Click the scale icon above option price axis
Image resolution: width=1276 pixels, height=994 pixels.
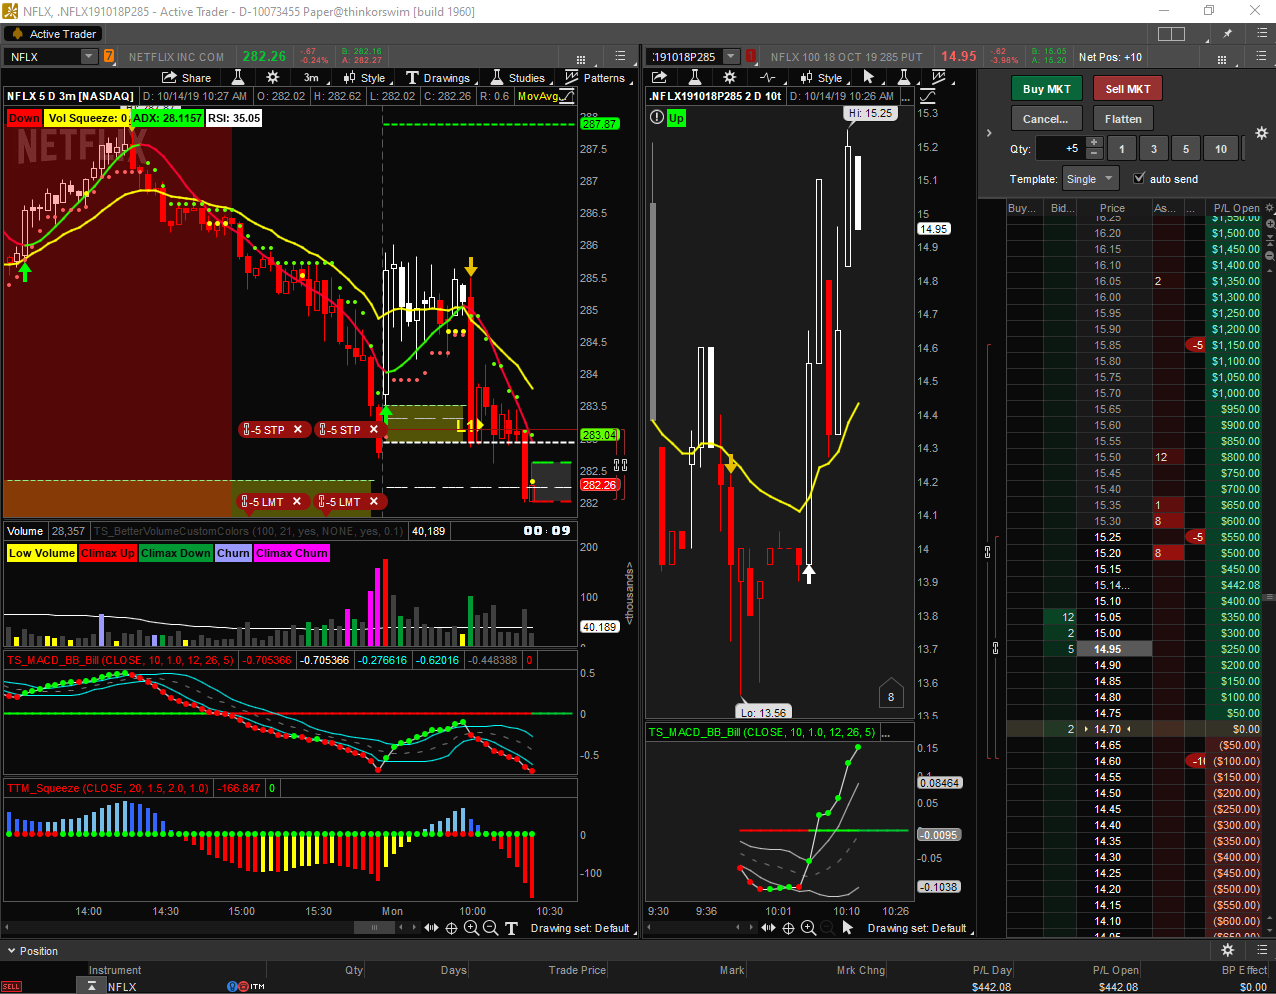click(x=927, y=96)
